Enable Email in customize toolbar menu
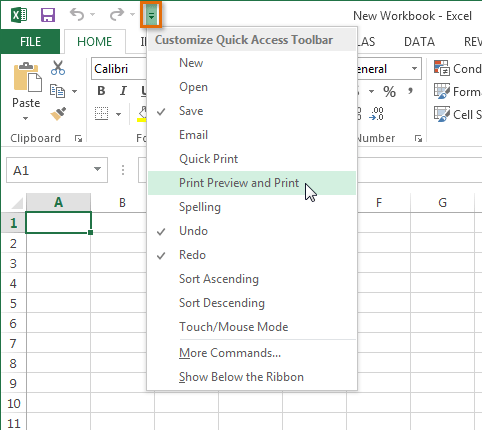This screenshot has width=482, height=430. (252, 135)
